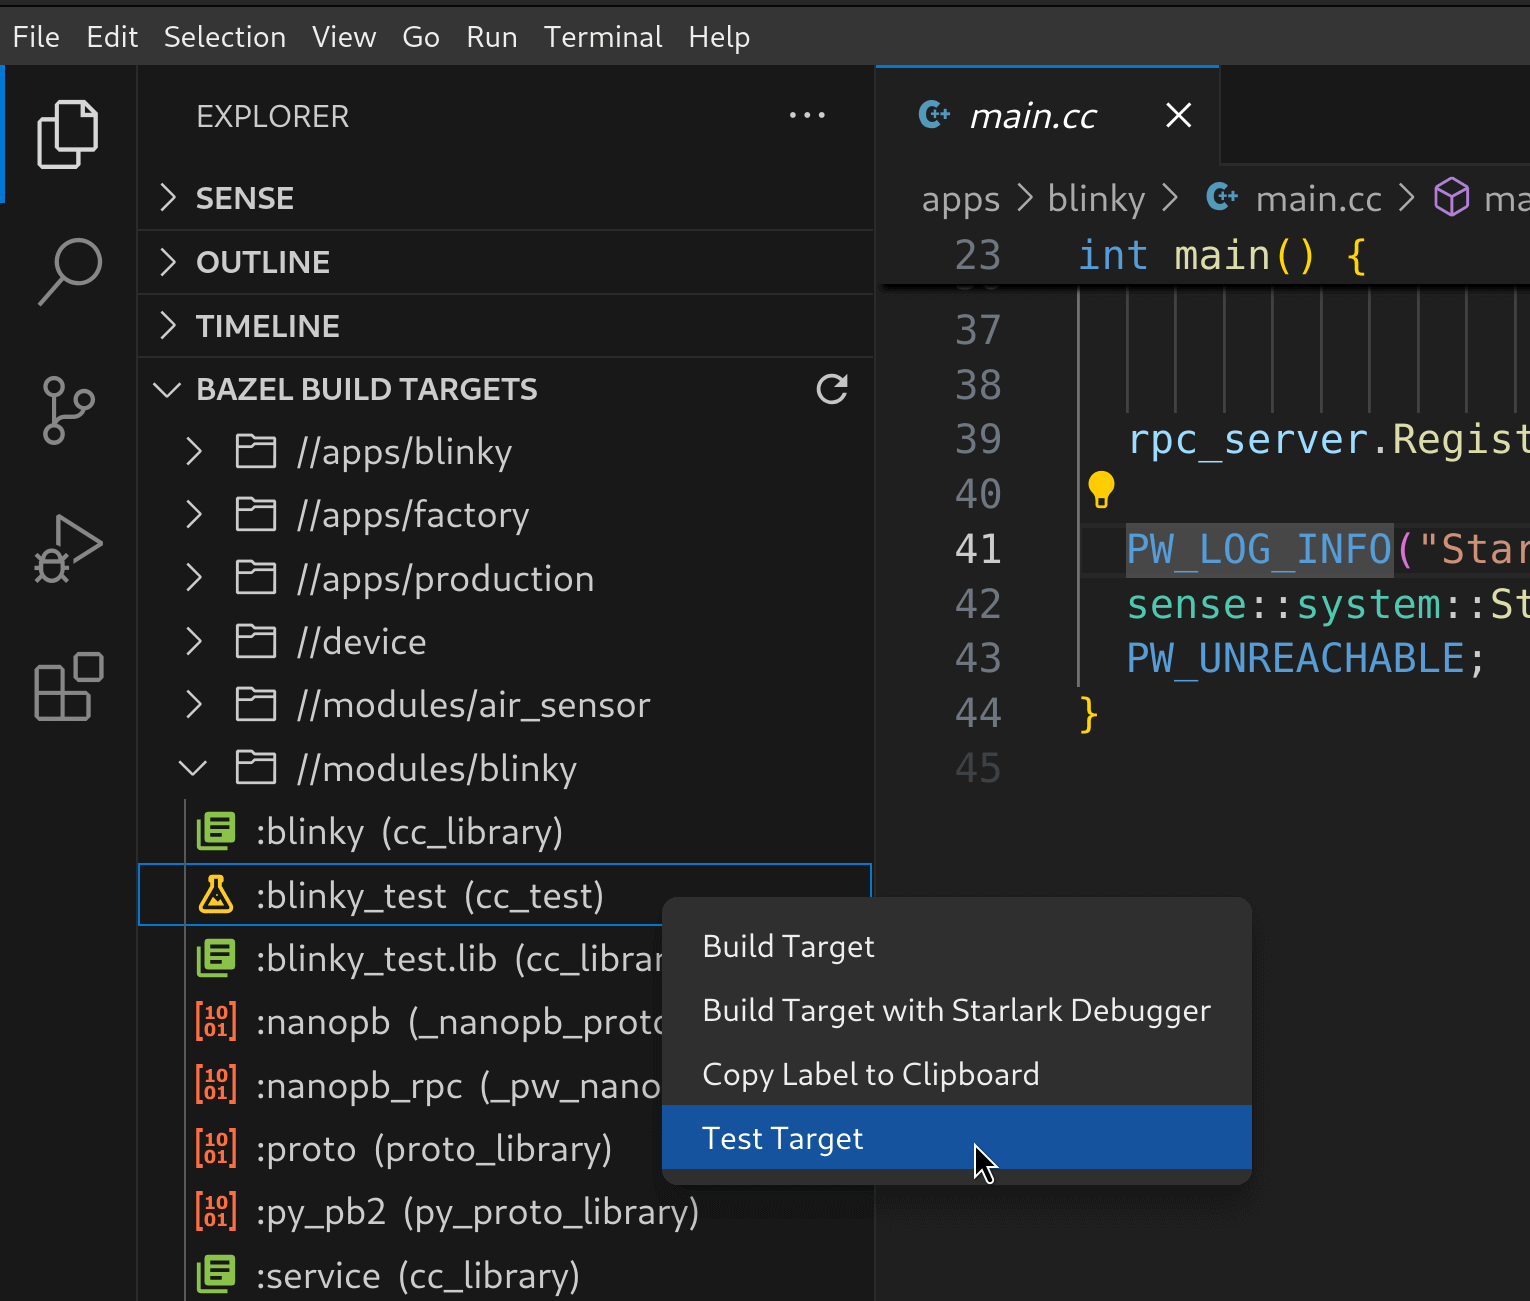Click the binary icon of :nanopb
The height and width of the screenshot is (1301, 1530).
(x=216, y=1022)
